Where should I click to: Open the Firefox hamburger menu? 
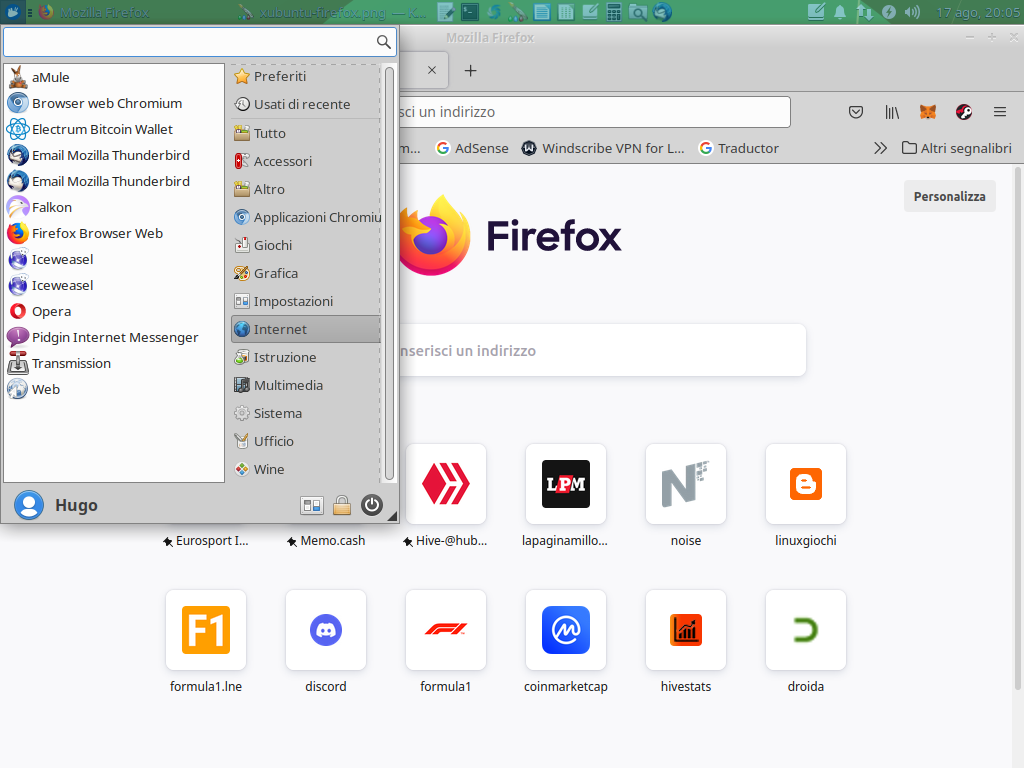(1000, 112)
